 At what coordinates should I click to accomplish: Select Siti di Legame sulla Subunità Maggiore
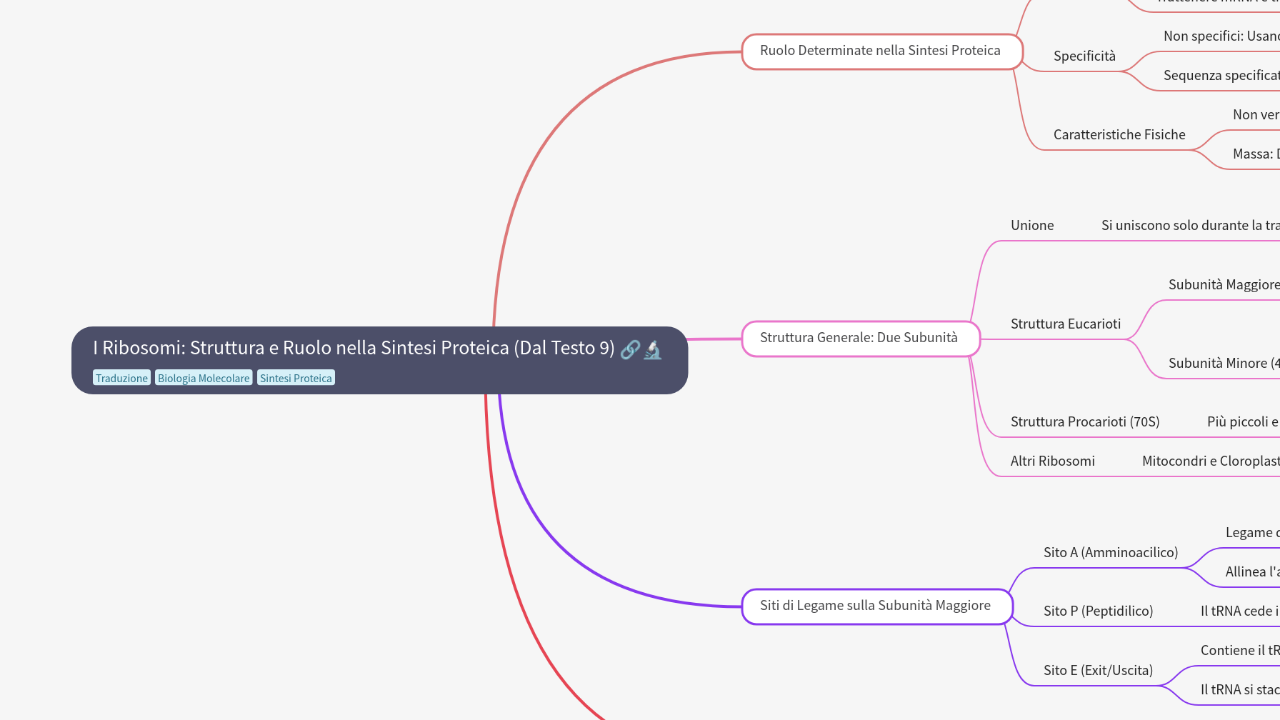[876, 606]
